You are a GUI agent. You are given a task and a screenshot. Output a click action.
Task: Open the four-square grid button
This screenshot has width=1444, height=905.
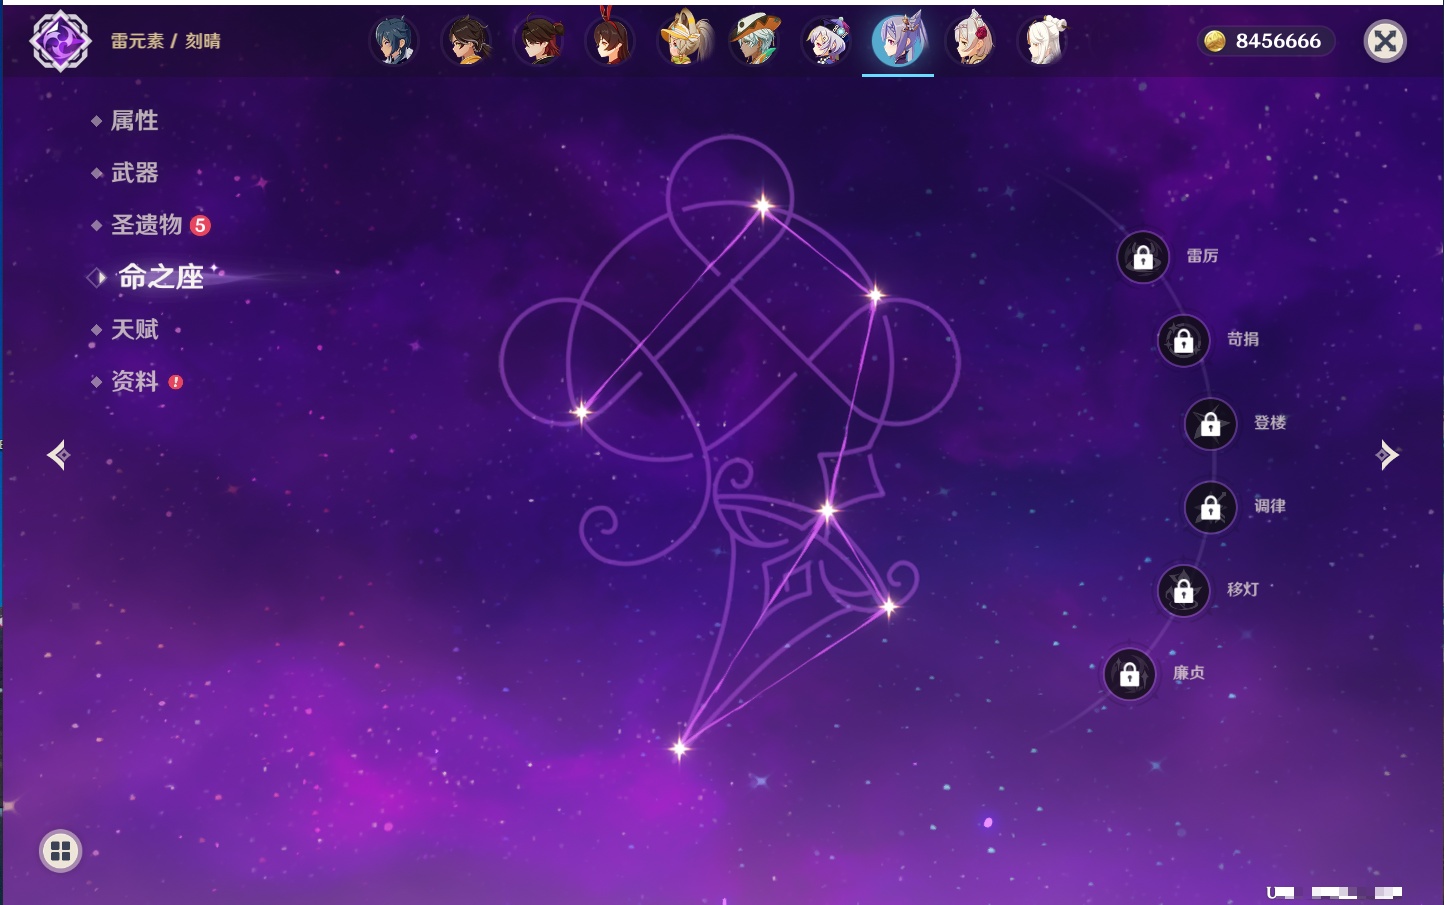tap(60, 851)
